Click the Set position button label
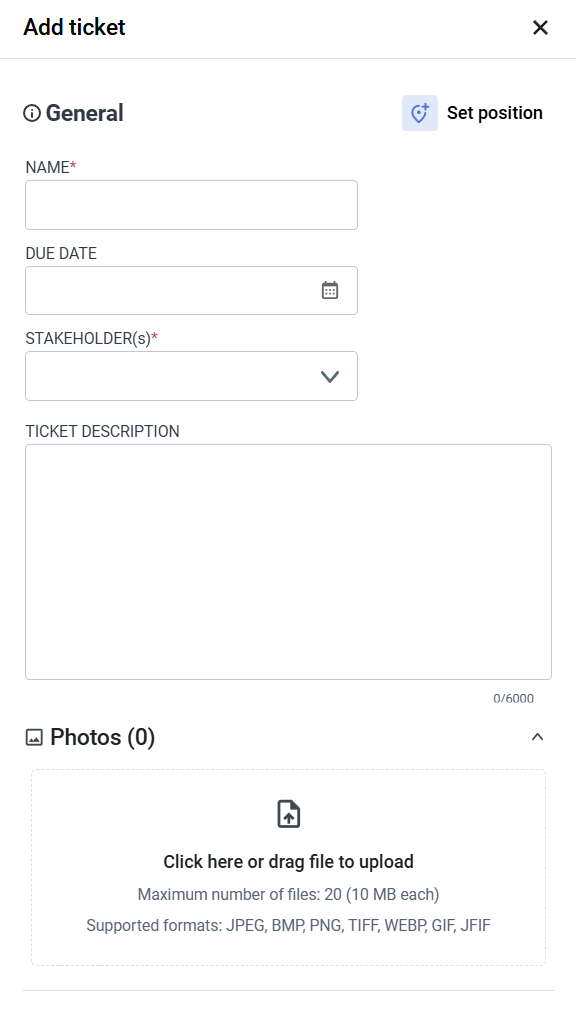 coord(495,113)
